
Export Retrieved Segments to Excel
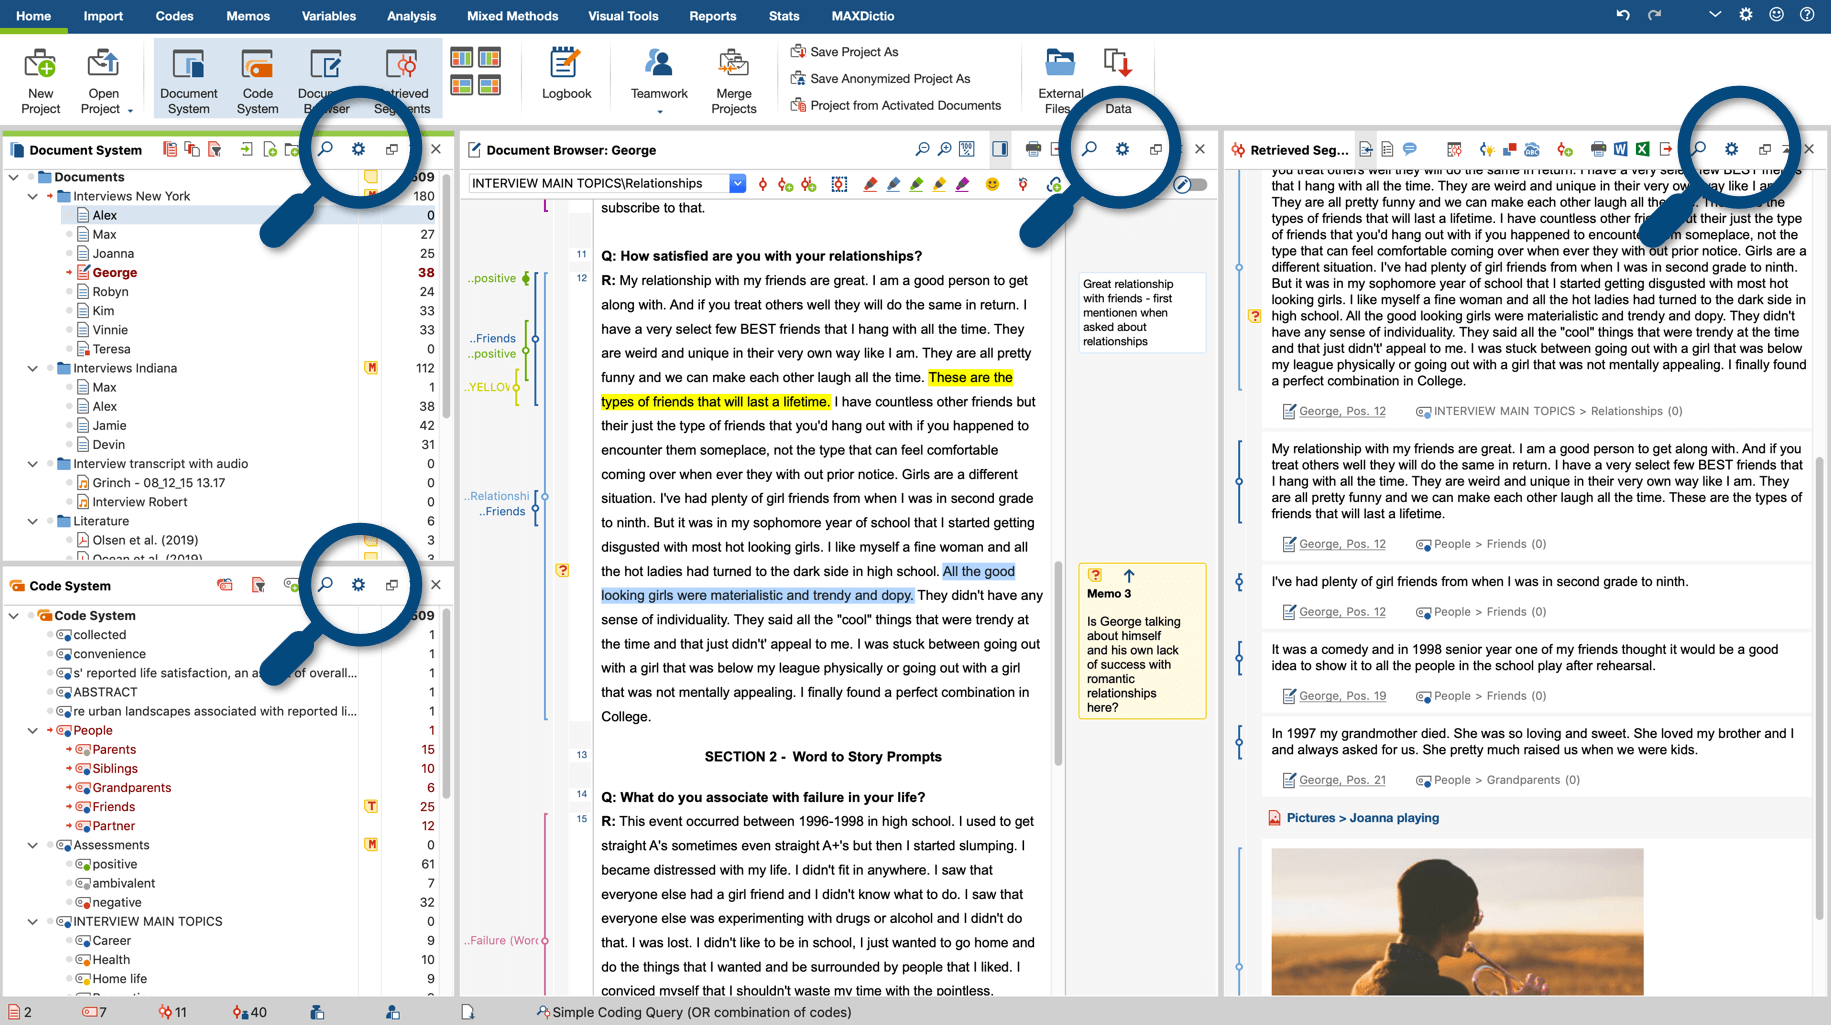coord(1642,149)
